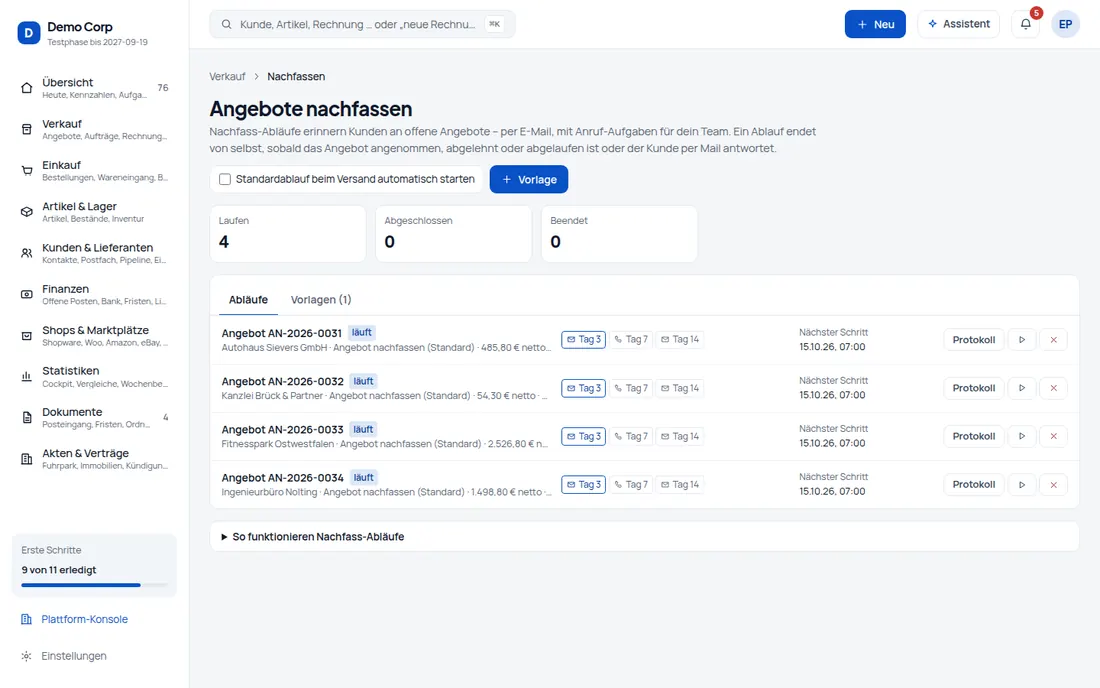Click the Einstellungen label
The width and height of the screenshot is (1100, 688).
pyautogui.click(x=74, y=656)
